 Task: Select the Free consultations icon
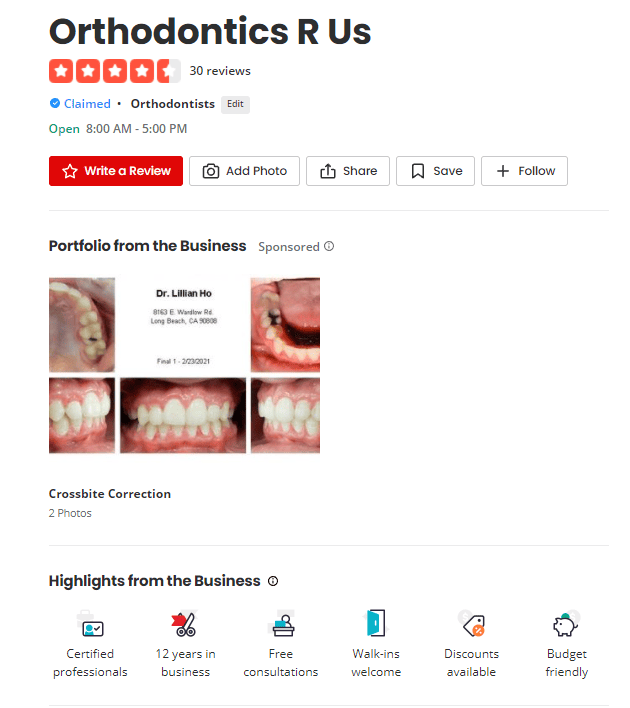tap(281, 624)
